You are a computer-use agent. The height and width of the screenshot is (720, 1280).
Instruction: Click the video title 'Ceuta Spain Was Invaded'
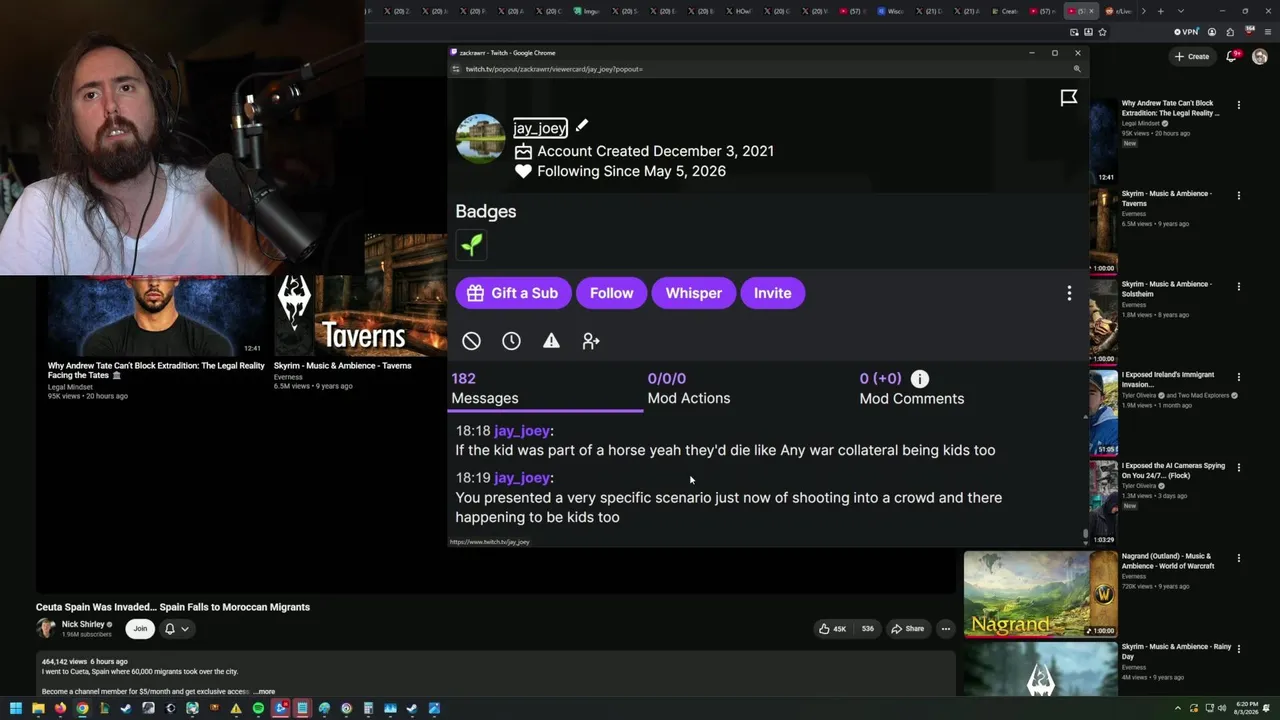click(x=173, y=607)
